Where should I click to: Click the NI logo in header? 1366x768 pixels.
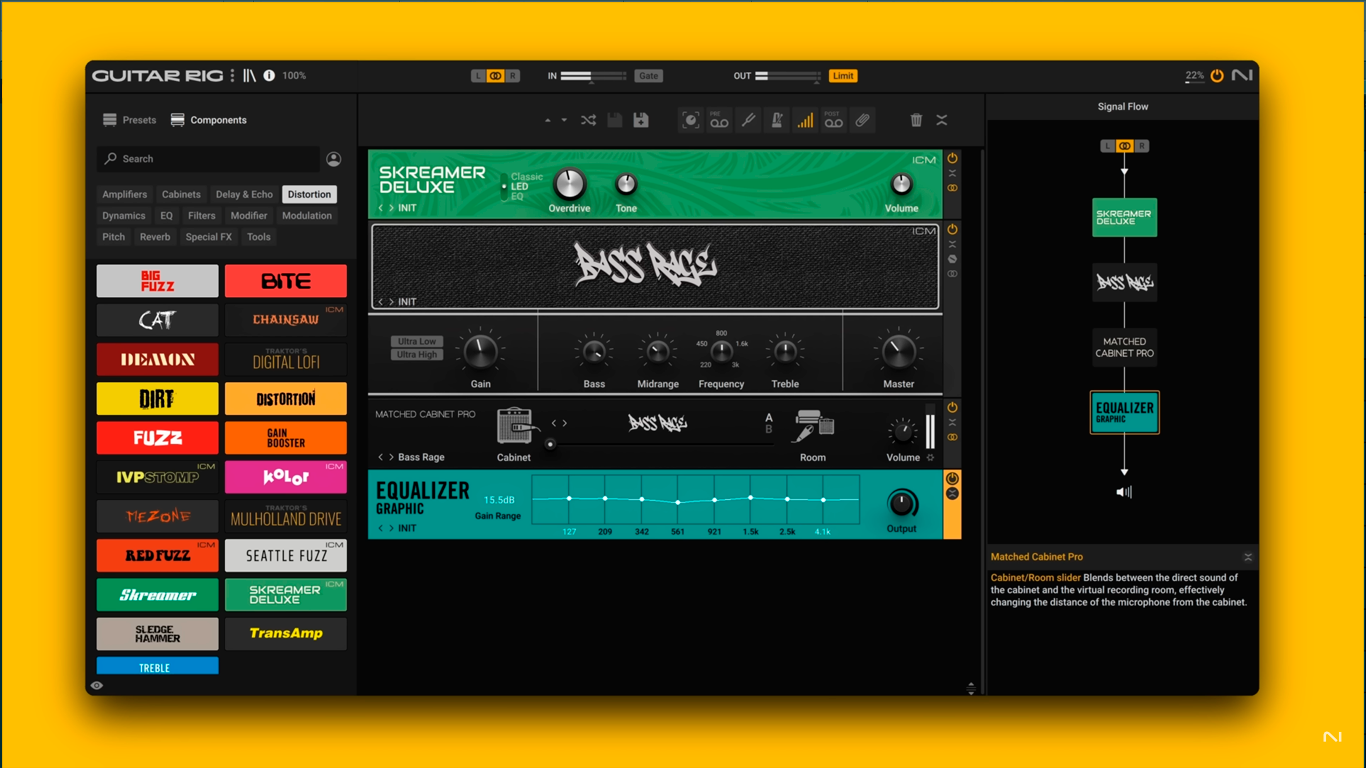(x=1242, y=76)
